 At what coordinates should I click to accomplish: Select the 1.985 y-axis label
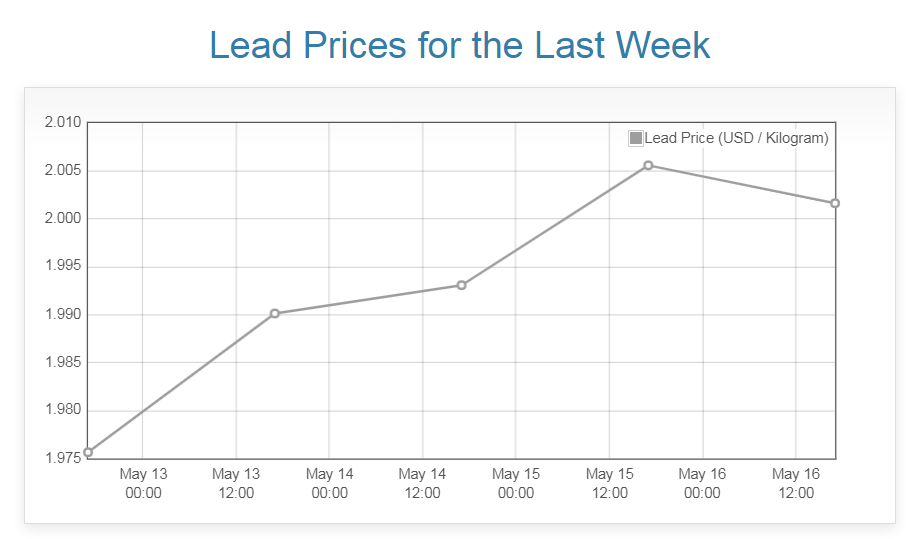click(x=62, y=363)
